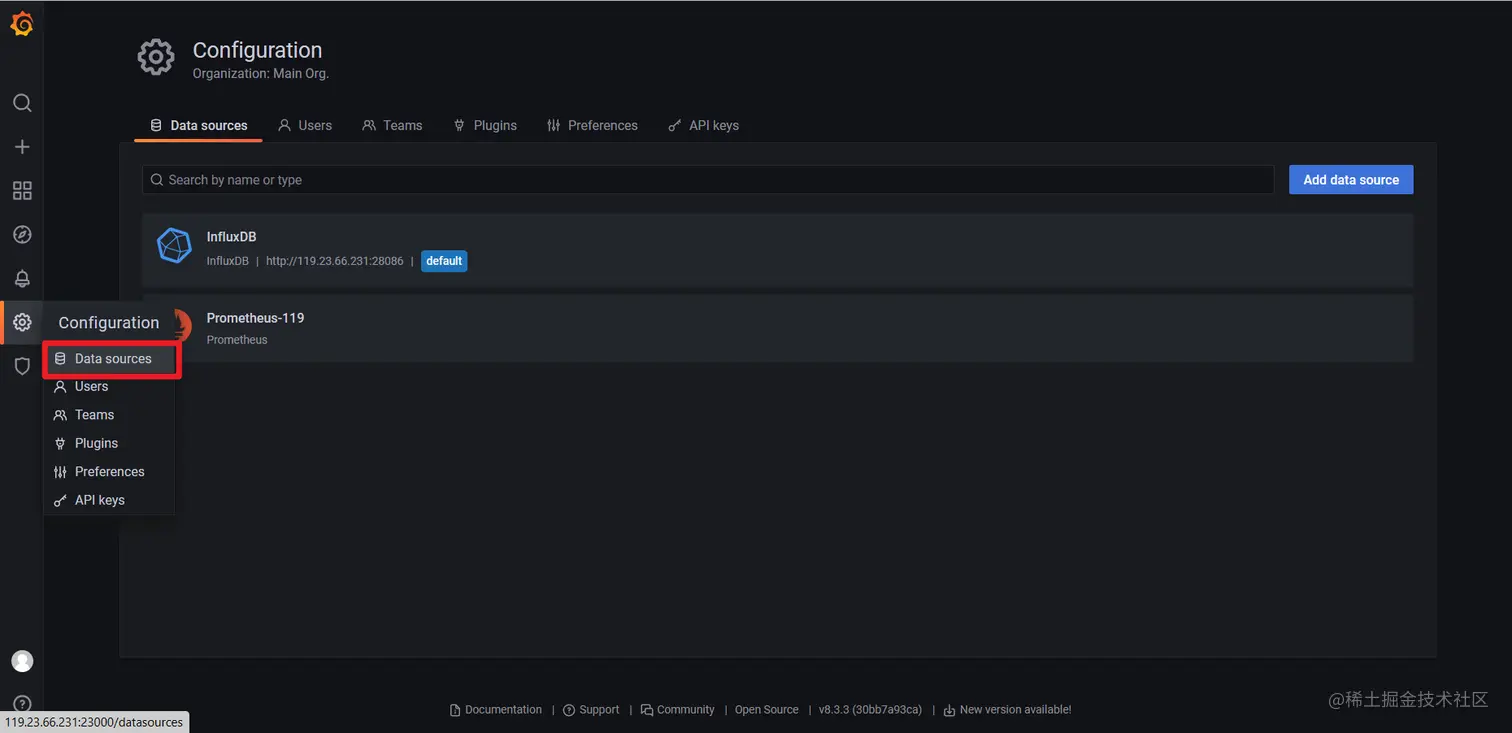The width and height of the screenshot is (1512, 733).
Task: Switch to the Teams tab
Action: (392, 125)
